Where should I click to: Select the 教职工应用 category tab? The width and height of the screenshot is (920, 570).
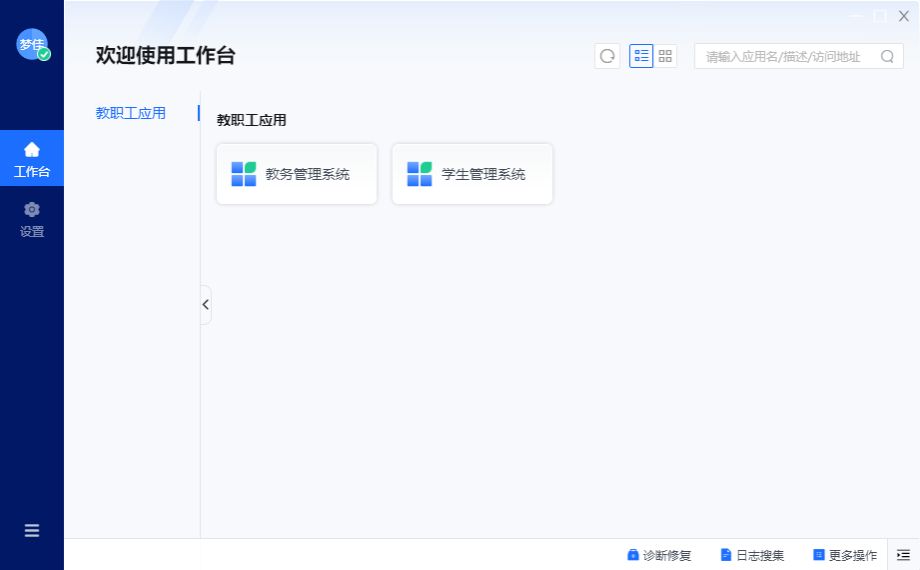pyautogui.click(x=131, y=113)
